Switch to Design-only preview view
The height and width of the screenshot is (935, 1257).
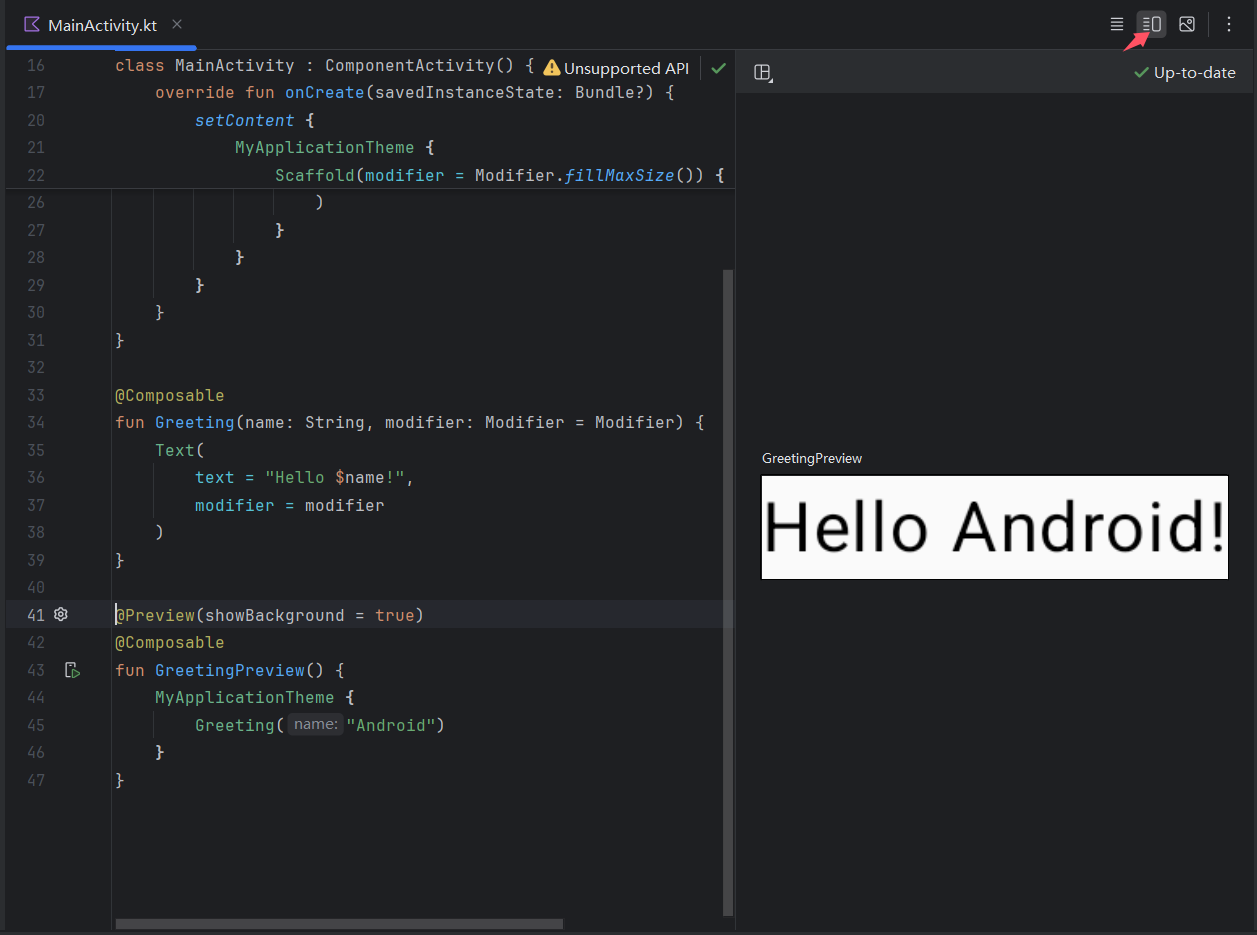(1187, 25)
